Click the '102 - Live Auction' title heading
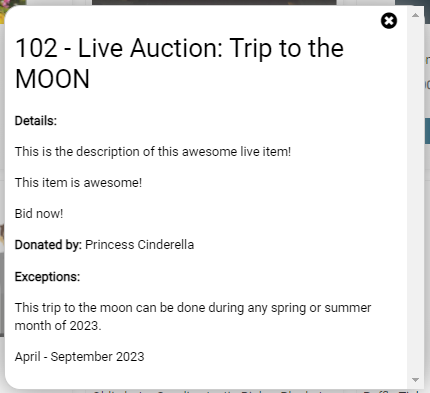Image resolution: width=430 pixels, height=393 pixels. [x=179, y=63]
